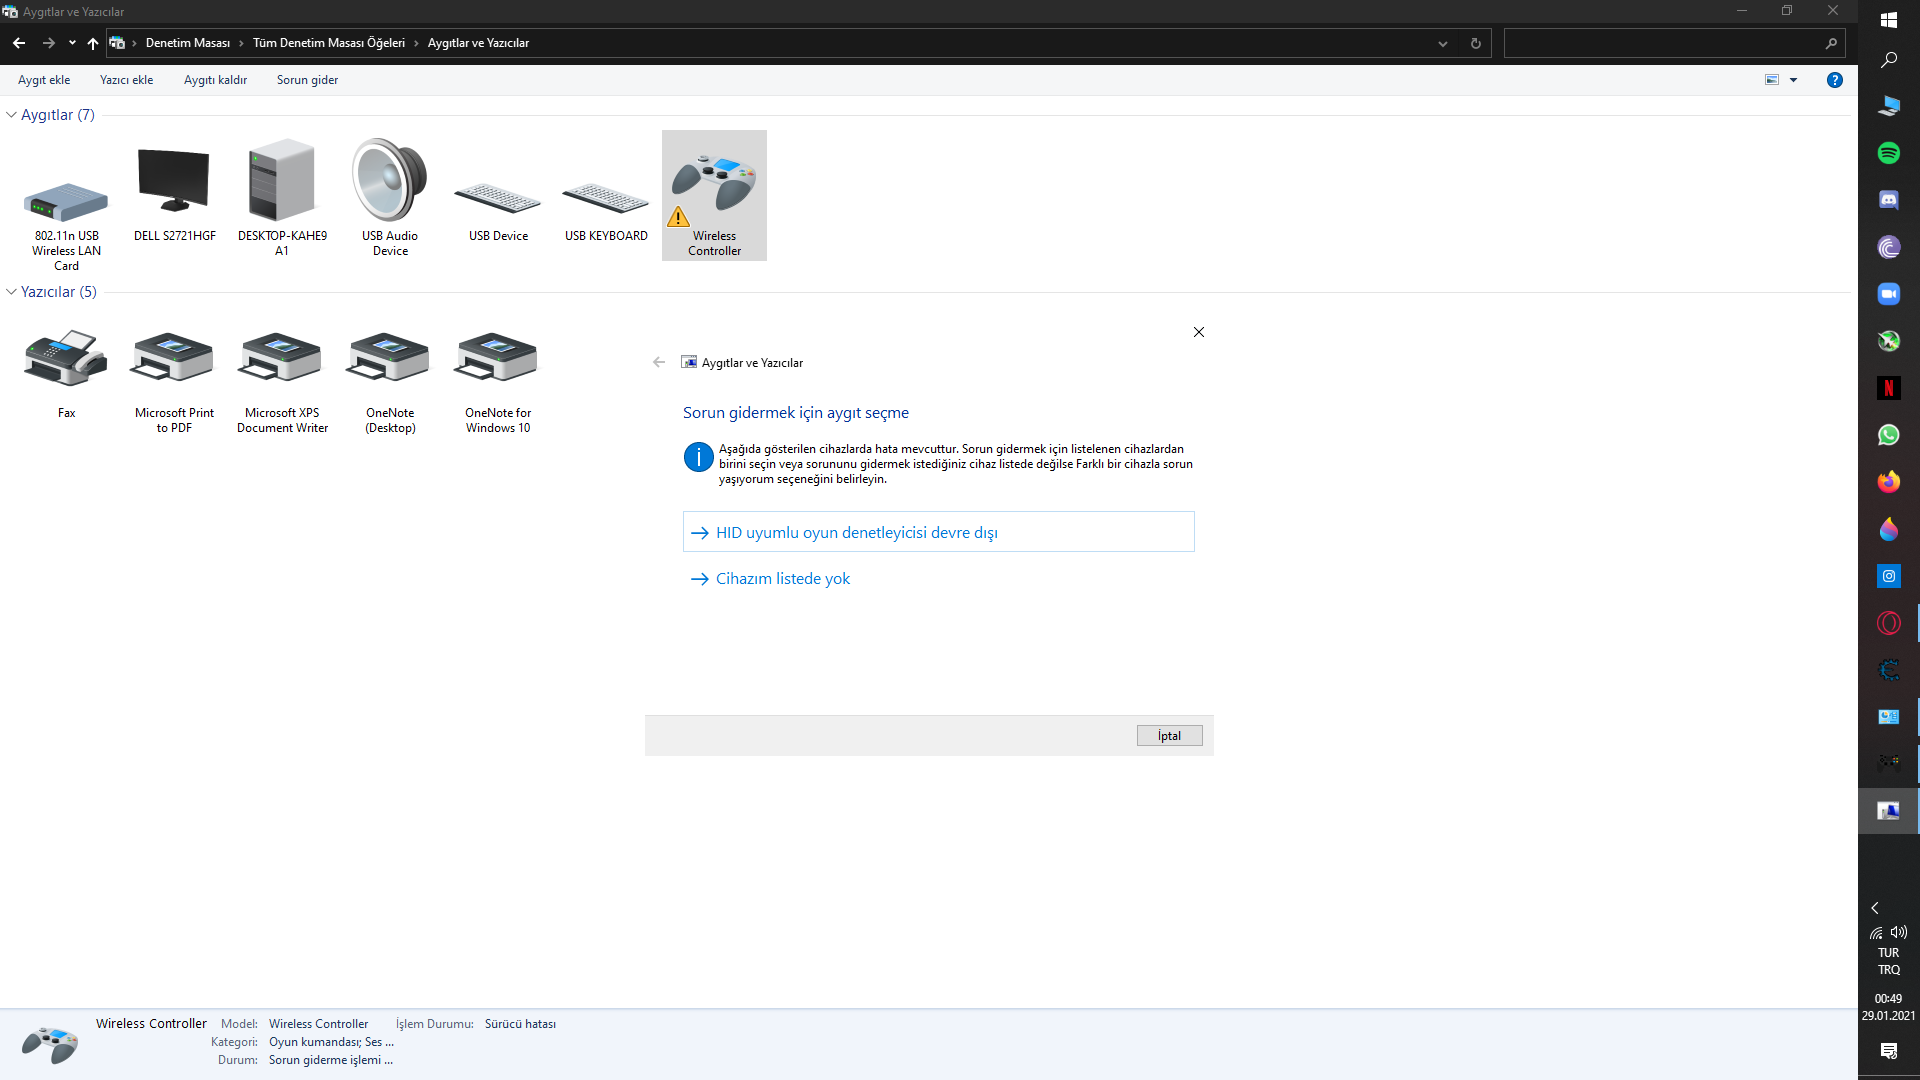Collapse the Yazıcılar (5) group
Image resolution: width=1920 pixels, height=1080 pixels.
tap(11, 292)
